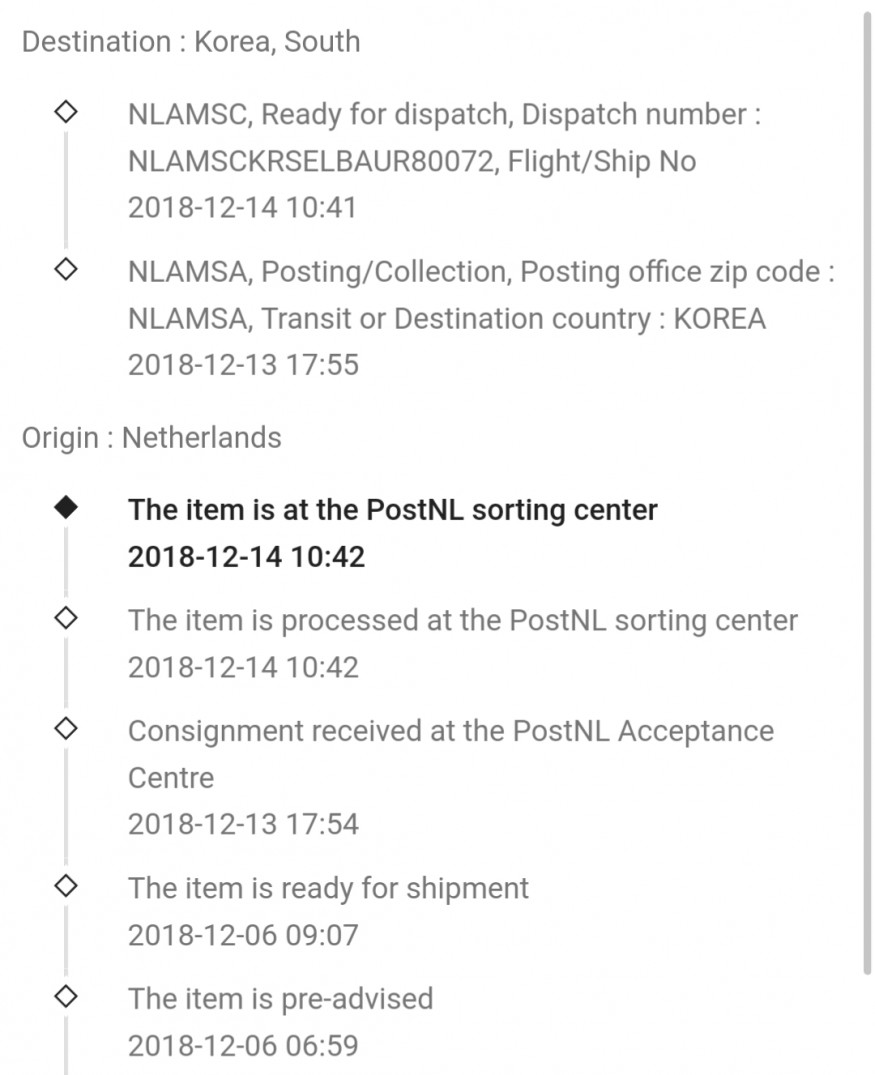Screen dimensions: 875x1075
Task: Click the 2018-12-06 06:59 timestamp
Action: [243, 1046]
